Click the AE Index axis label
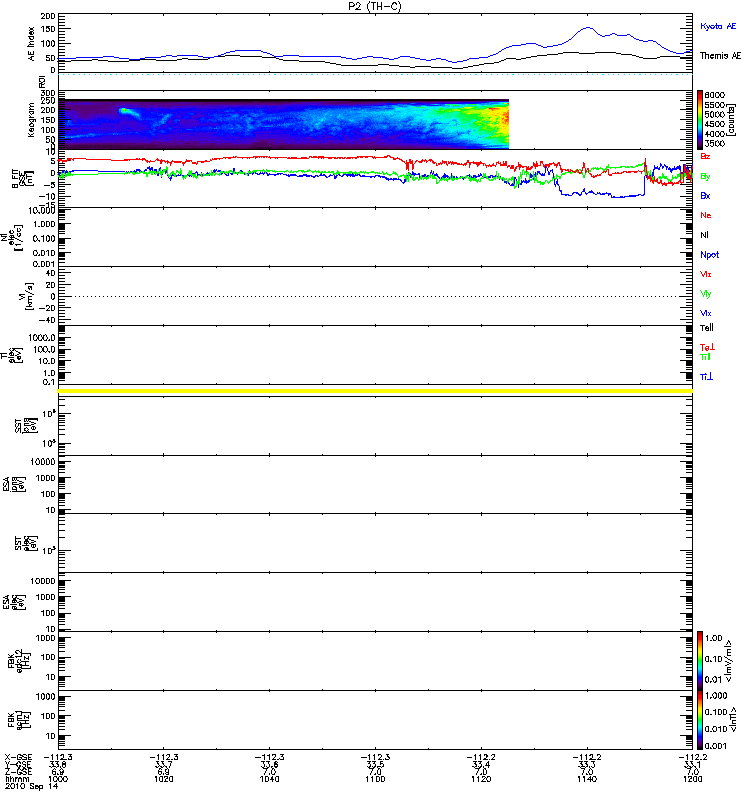Screen dimensions: 750x800 pyautogui.click(x=32, y=44)
